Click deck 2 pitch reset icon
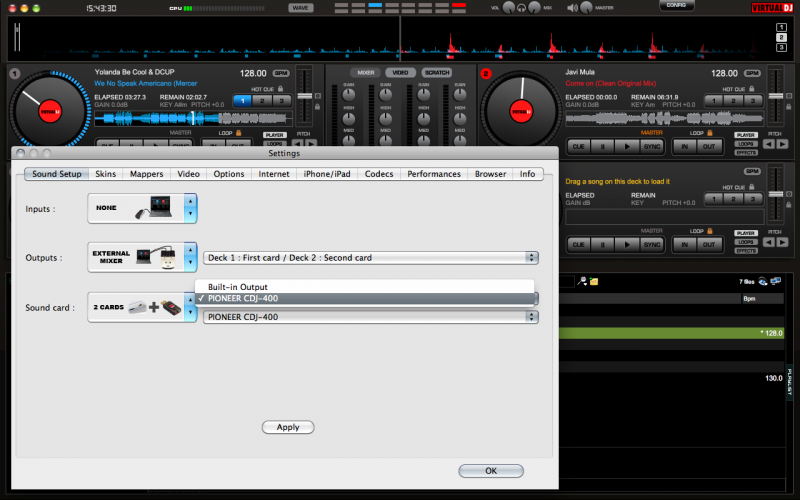This screenshot has width=800, height=500. click(x=789, y=96)
